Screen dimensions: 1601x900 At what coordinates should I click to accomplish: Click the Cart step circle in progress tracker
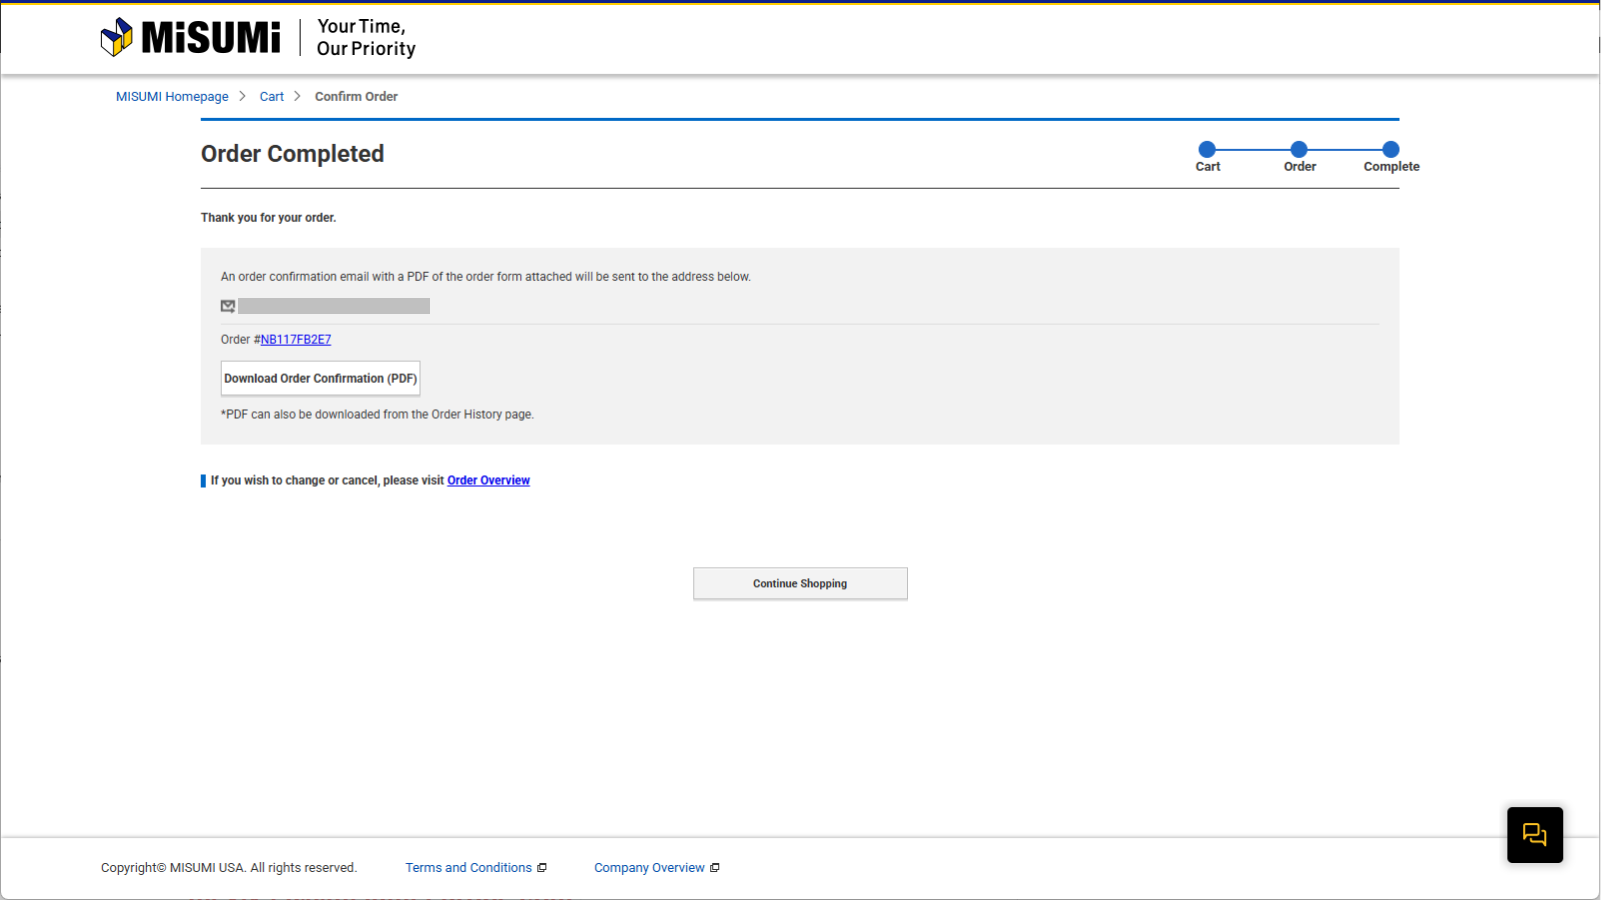pos(1207,149)
